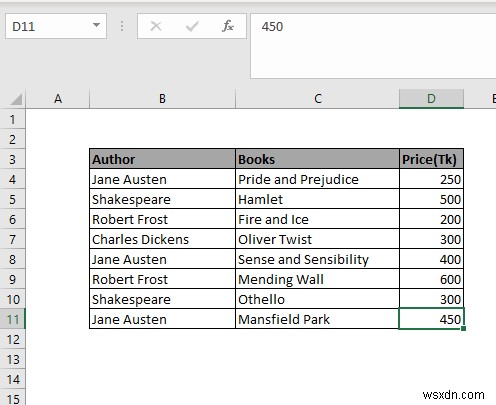Image resolution: width=496 pixels, height=405 pixels.
Task: Select row 4 header
Action: click(13, 179)
